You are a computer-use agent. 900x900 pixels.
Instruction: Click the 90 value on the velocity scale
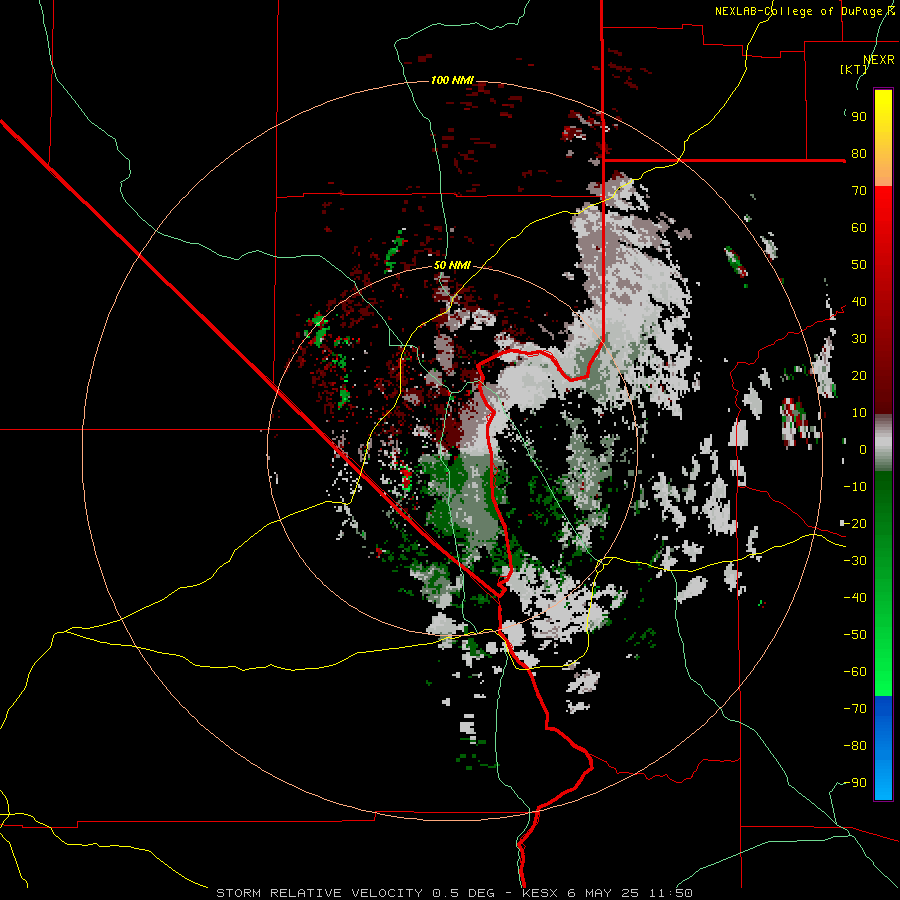tap(859, 117)
